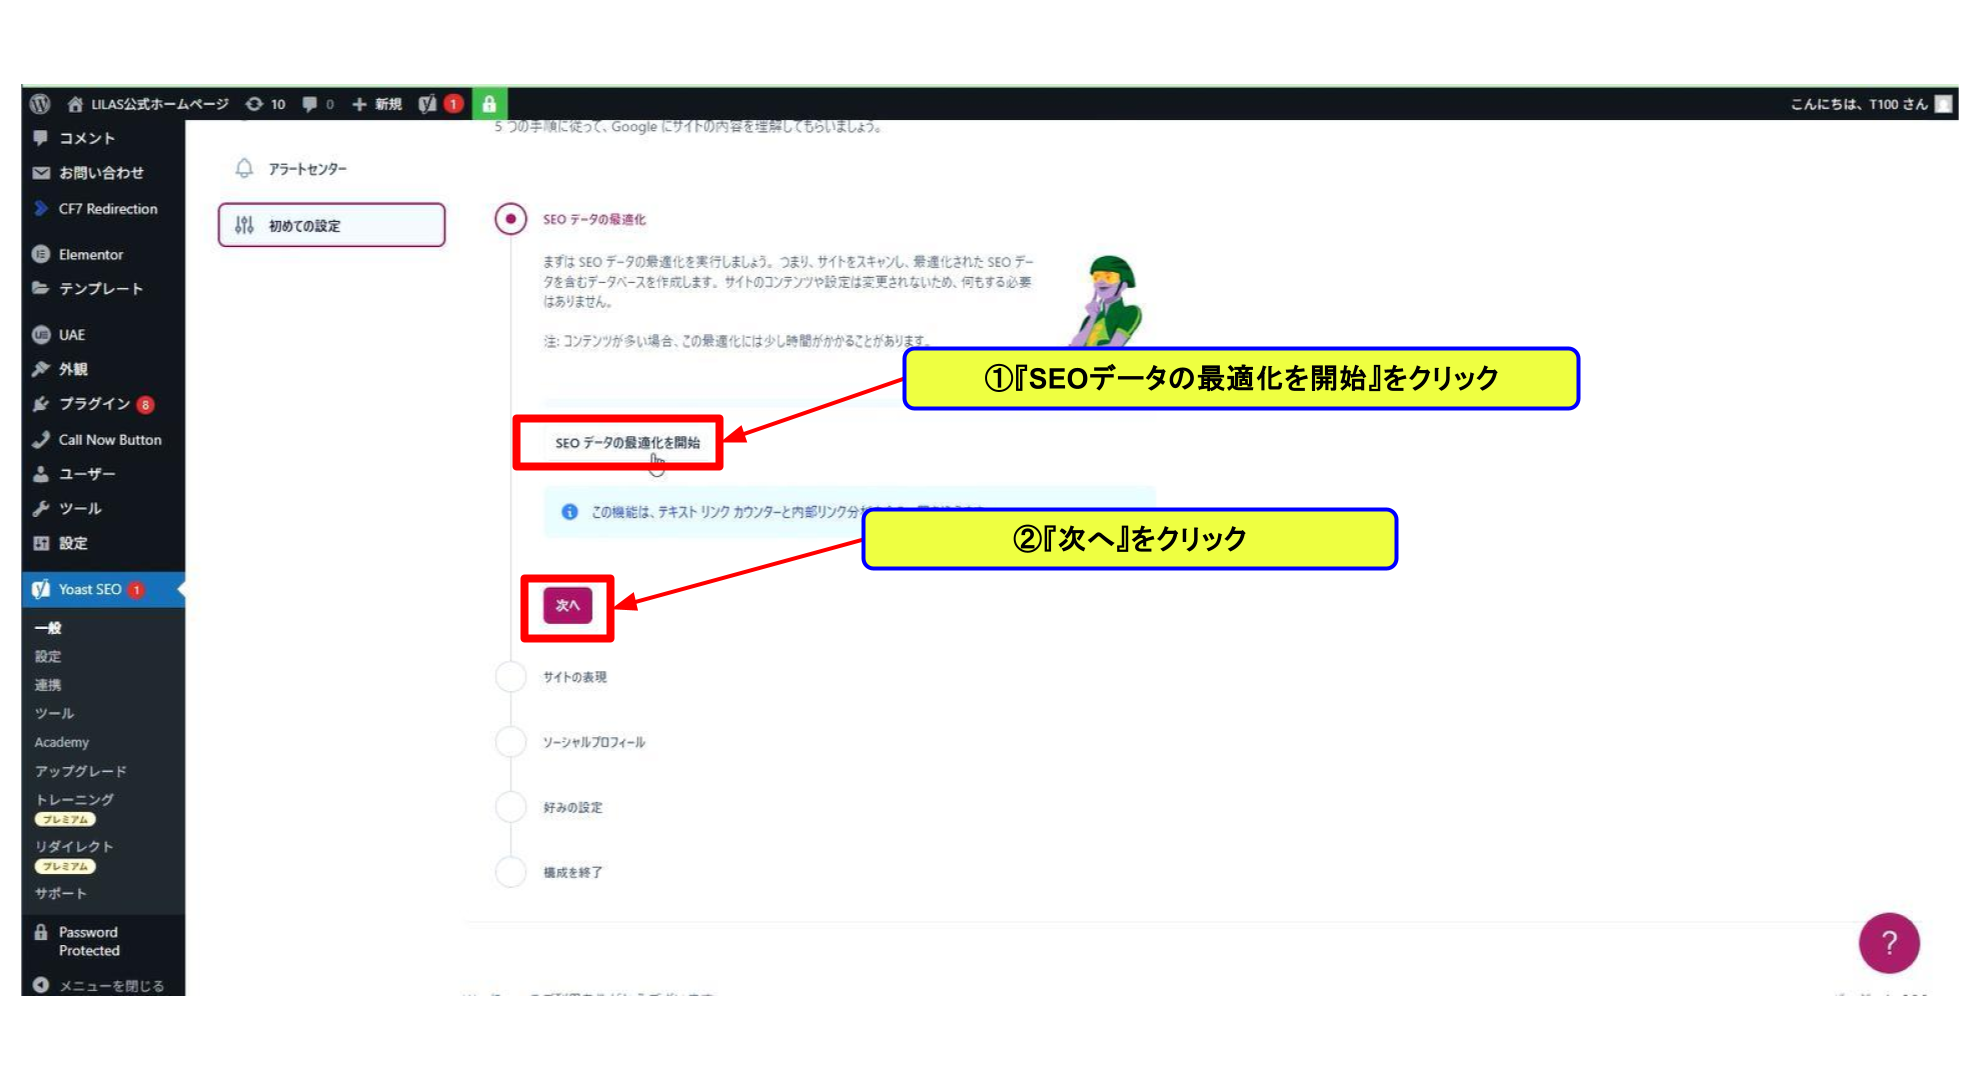Click the Call Now Button phone icon
This screenshot has width=1980, height=1080.
(41, 439)
